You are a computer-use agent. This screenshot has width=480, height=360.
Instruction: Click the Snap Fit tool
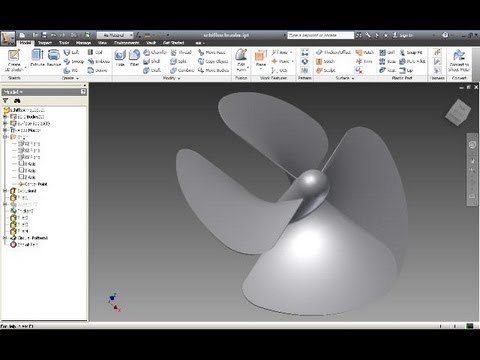411,52
